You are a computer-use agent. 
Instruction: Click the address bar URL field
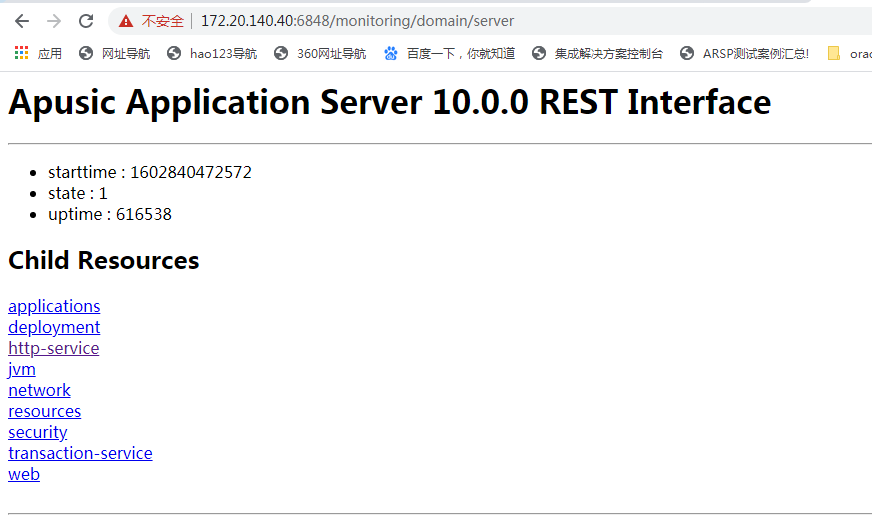click(x=450, y=21)
